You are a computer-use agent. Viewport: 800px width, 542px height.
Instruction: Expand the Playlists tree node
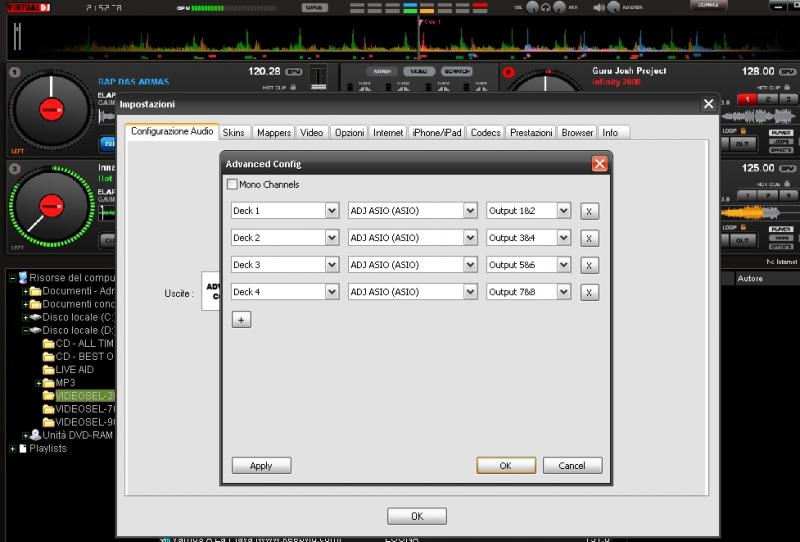13,449
